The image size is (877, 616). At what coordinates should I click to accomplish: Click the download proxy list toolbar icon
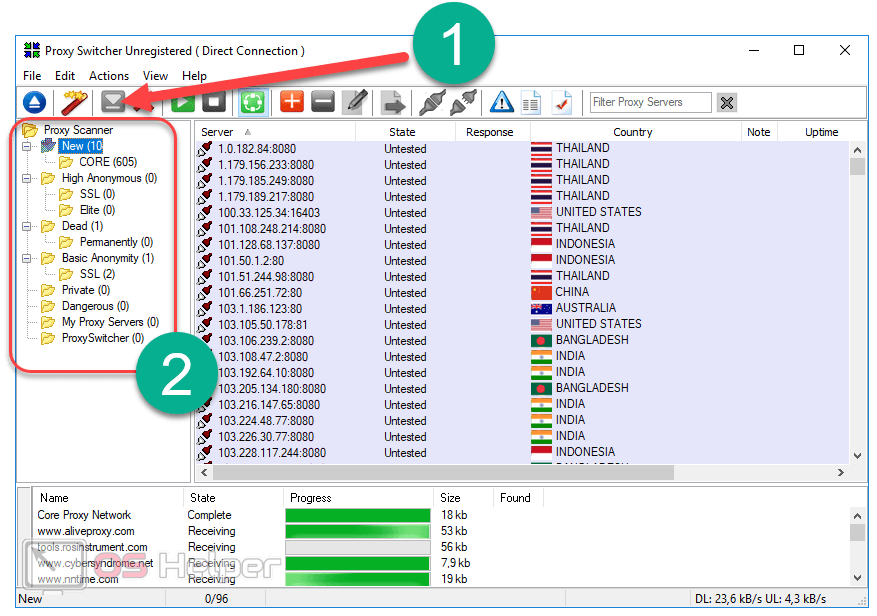pyautogui.click(x=113, y=102)
